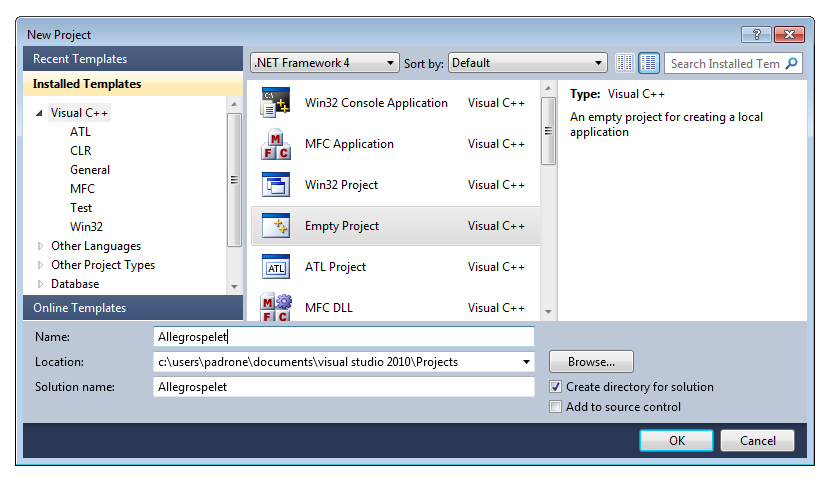Click the Win32 Project name text
The image size is (832, 482).
(x=341, y=185)
